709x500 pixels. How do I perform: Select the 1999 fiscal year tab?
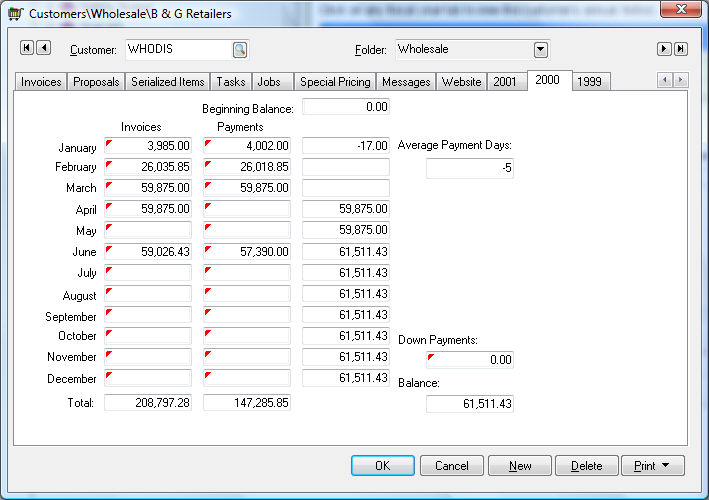[x=589, y=82]
